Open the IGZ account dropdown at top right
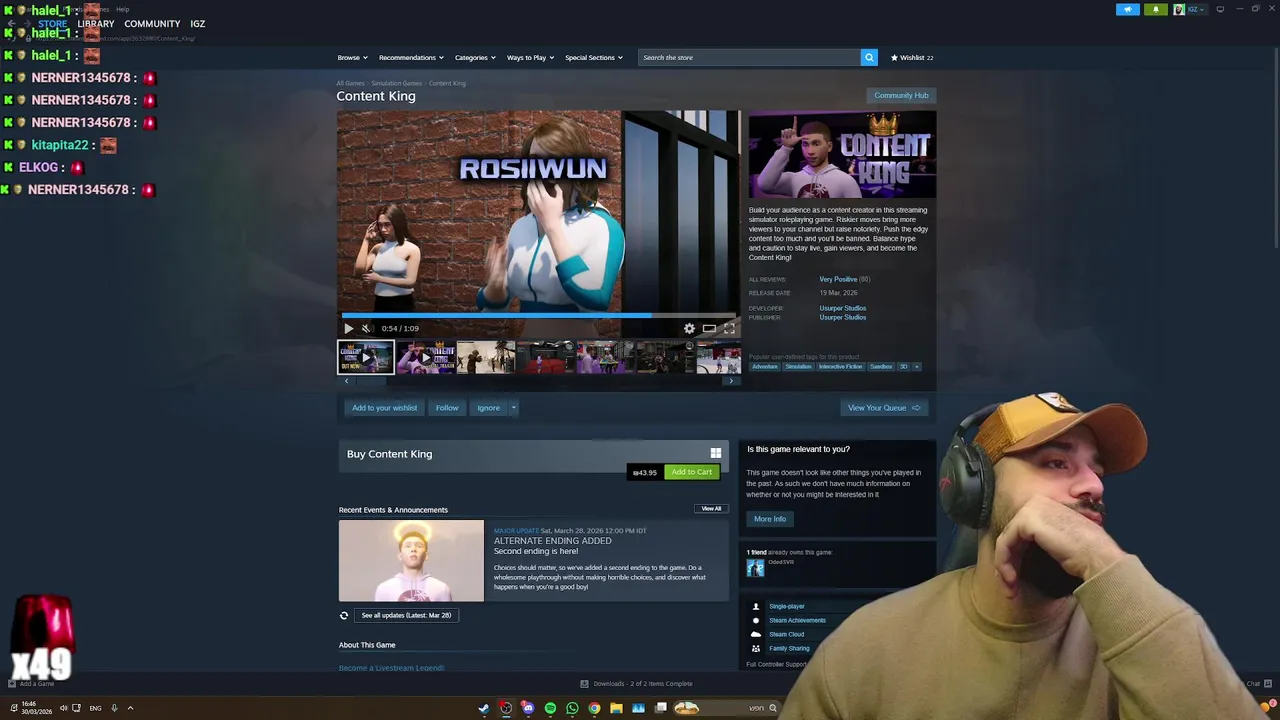The image size is (1280, 720). point(1190,9)
